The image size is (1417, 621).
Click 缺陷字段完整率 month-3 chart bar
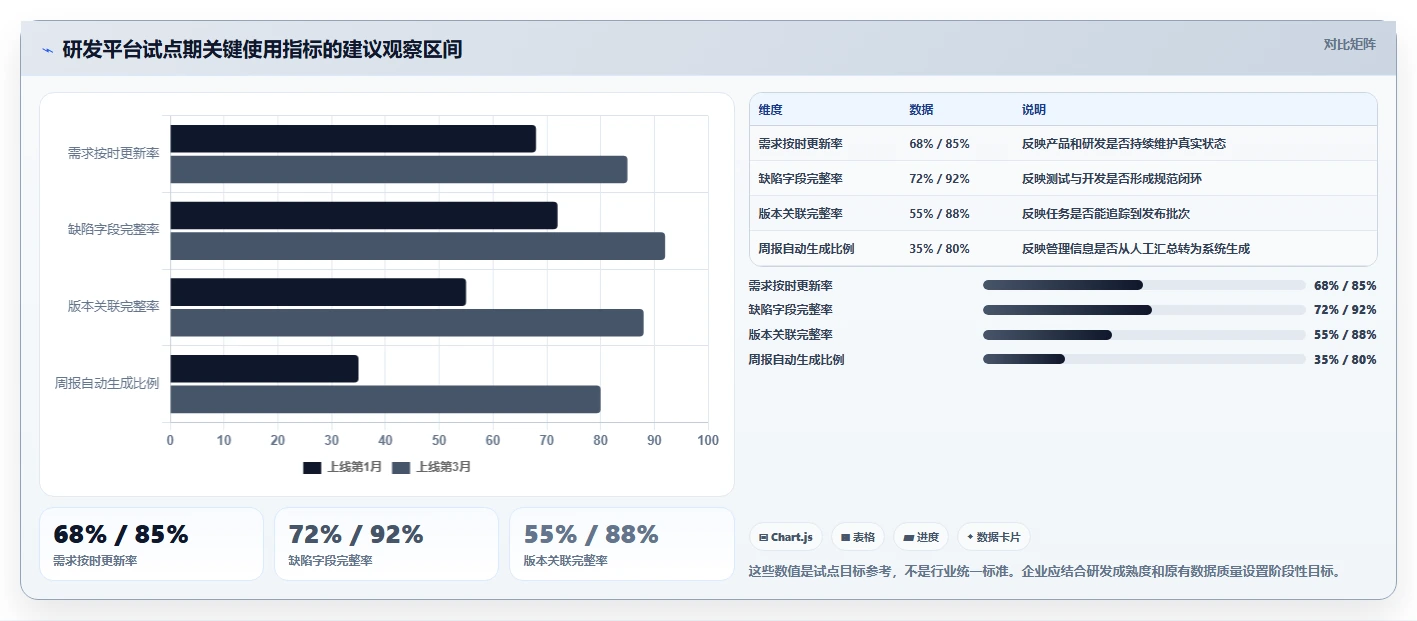[x=418, y=246]
